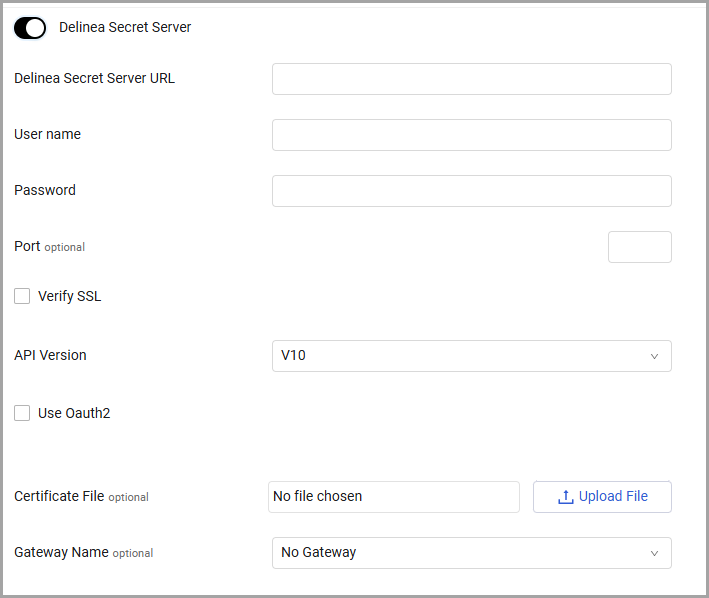Click the Delinea Secret Server URL label
709x598 pixels.
coord(95,78)
